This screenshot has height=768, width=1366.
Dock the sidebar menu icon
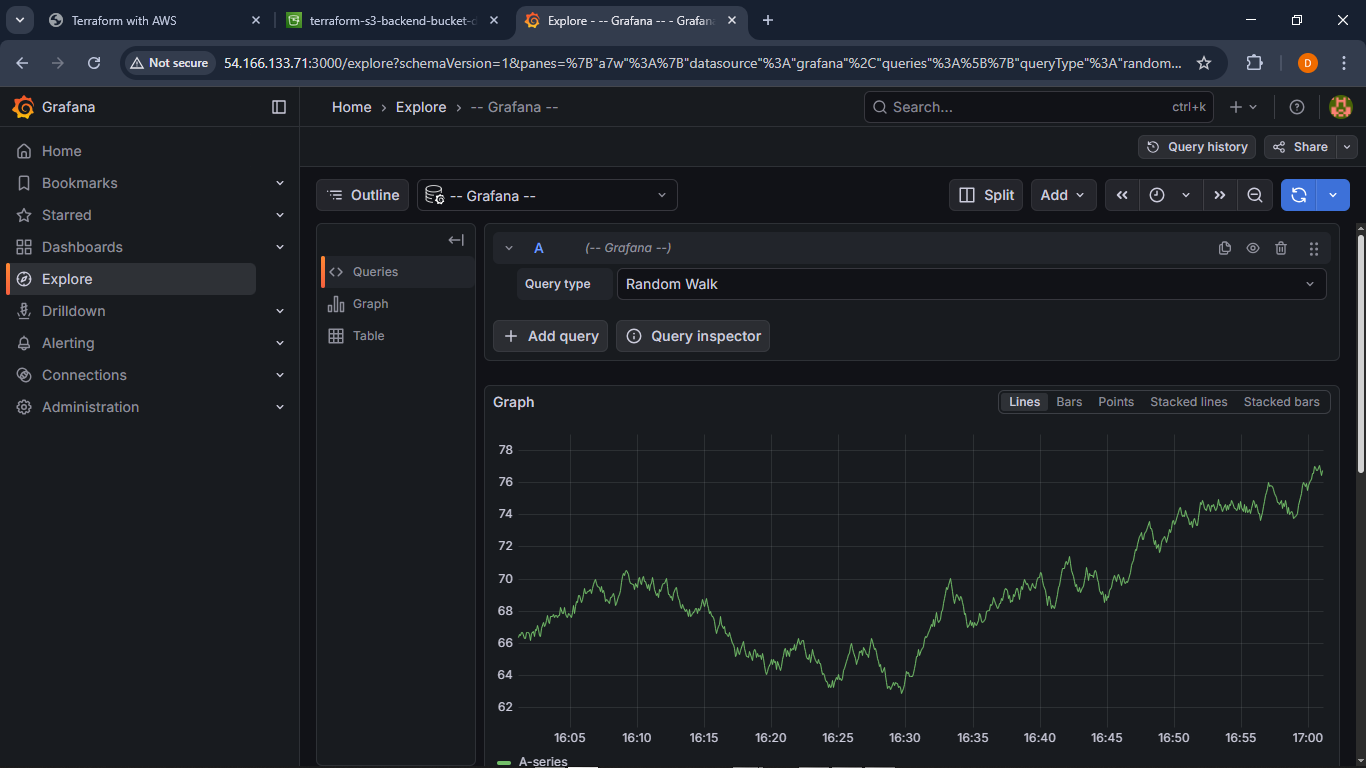(x=279, y=107)
